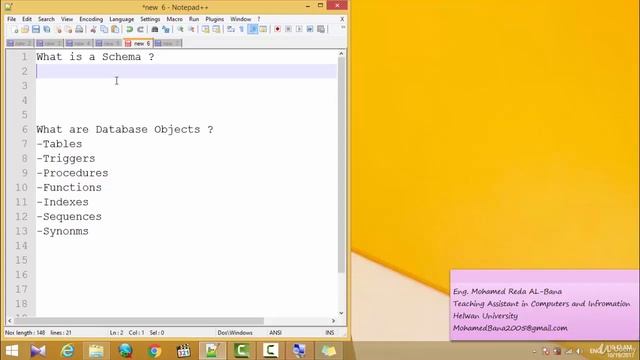
Task: Click the INS indicator in status bar
Action: [x=330, y=333]
